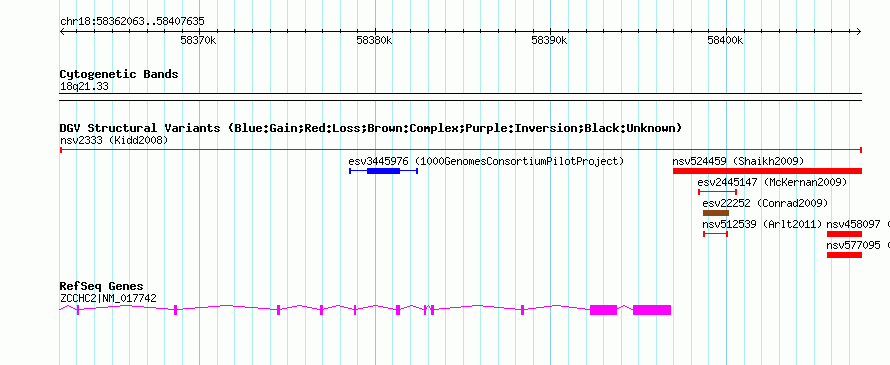Click the 58370k ruler tick label
The height and width of the screenshot is (365, 890).
(198, 40)
